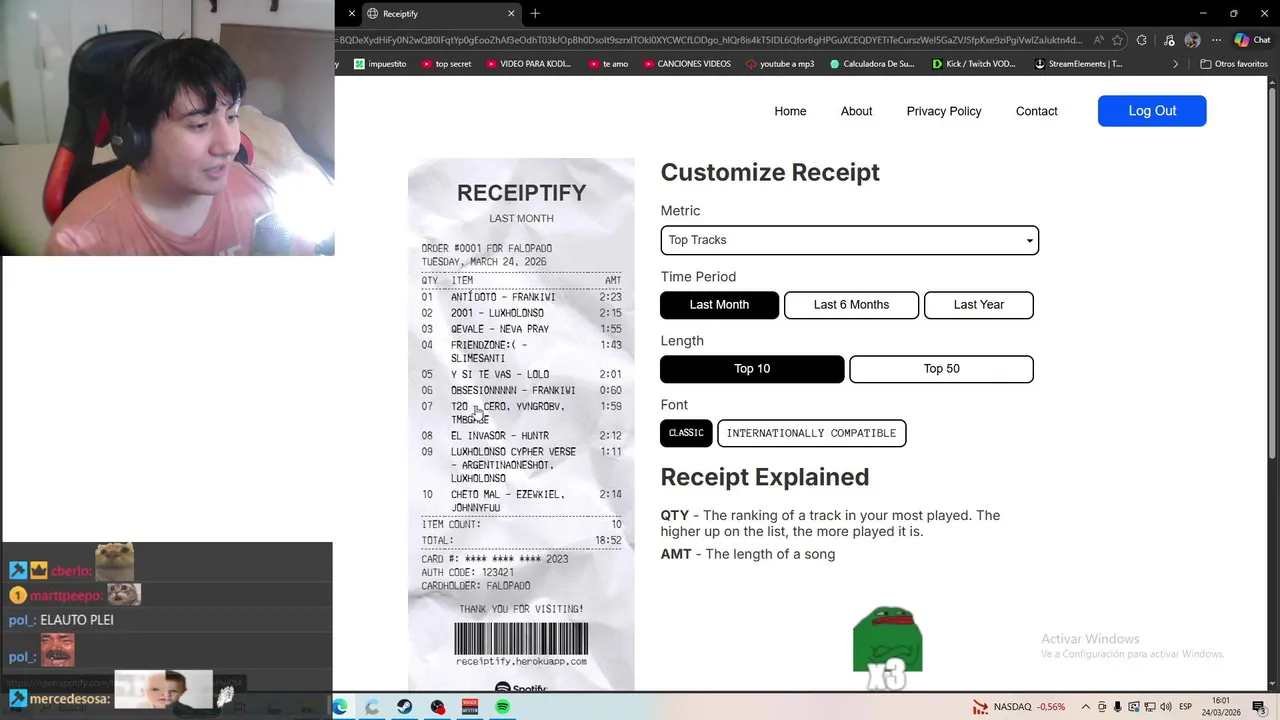The width and height of the screenshot is (1280, 720).
Task: Go to the Home nav link
Action: pyautogui.click(x=790, y=111)
